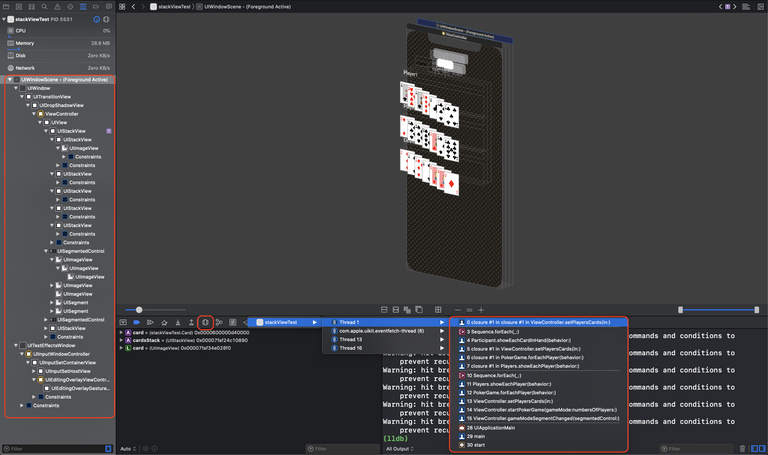Select frame 13 ViewController.setPlayersCards
Screen dimensions: 768x455
539,401
